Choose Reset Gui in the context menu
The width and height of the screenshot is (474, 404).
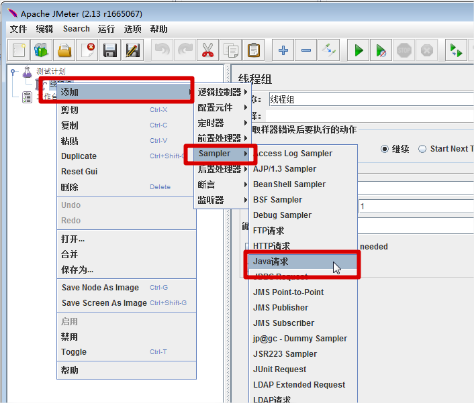pyautogui.click(x=126, y=171)
